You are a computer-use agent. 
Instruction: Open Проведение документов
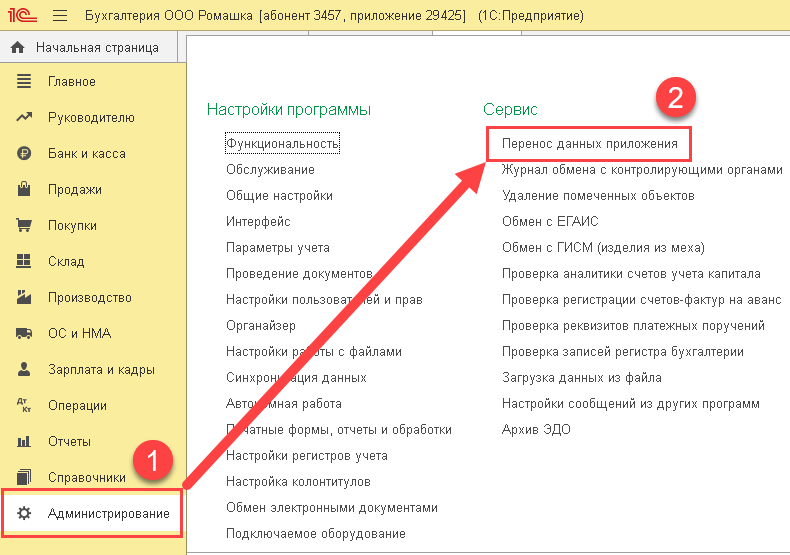tap(299, 274)
